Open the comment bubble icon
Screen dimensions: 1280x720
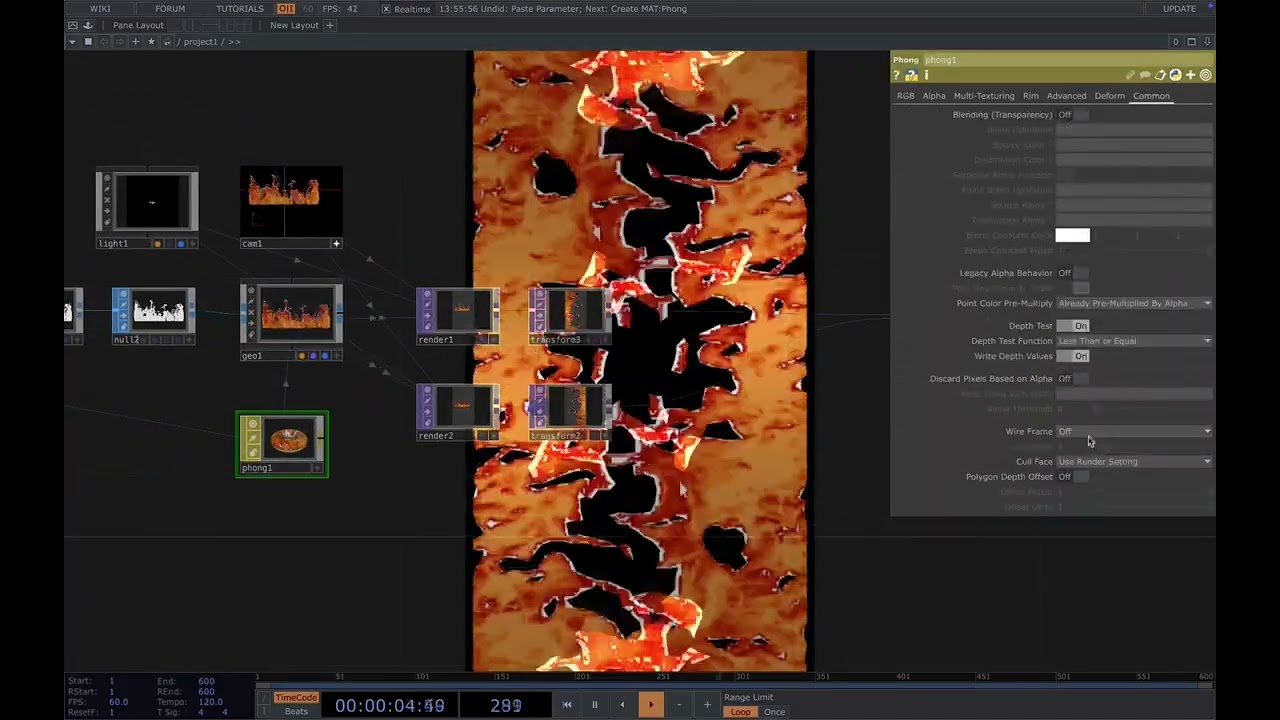coord(1145,76)
